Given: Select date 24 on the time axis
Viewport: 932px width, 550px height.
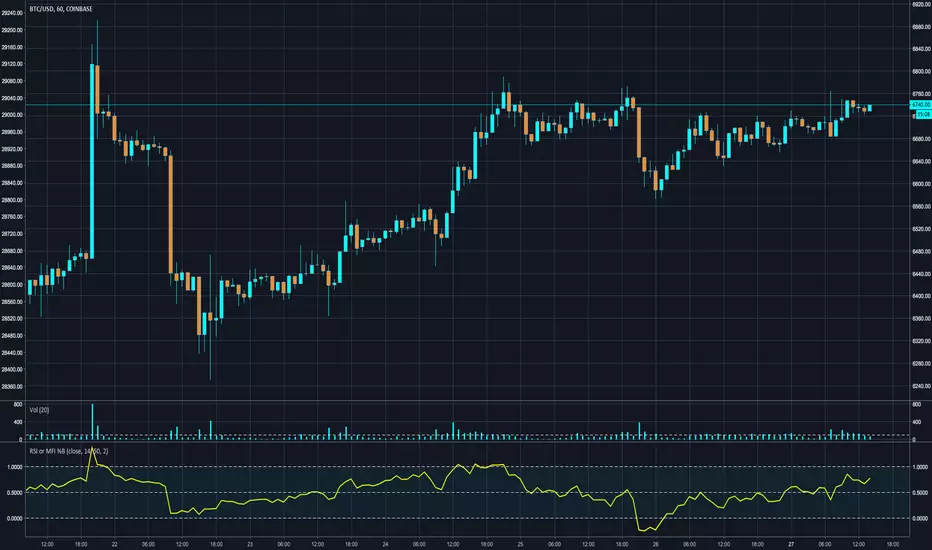Looking at the screenshot, I should [x=385, y=544].
